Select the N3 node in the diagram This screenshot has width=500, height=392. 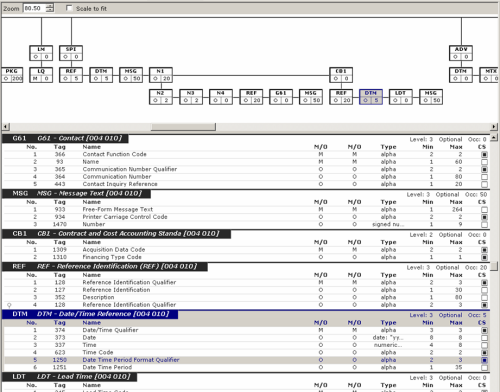coord(191,97)
